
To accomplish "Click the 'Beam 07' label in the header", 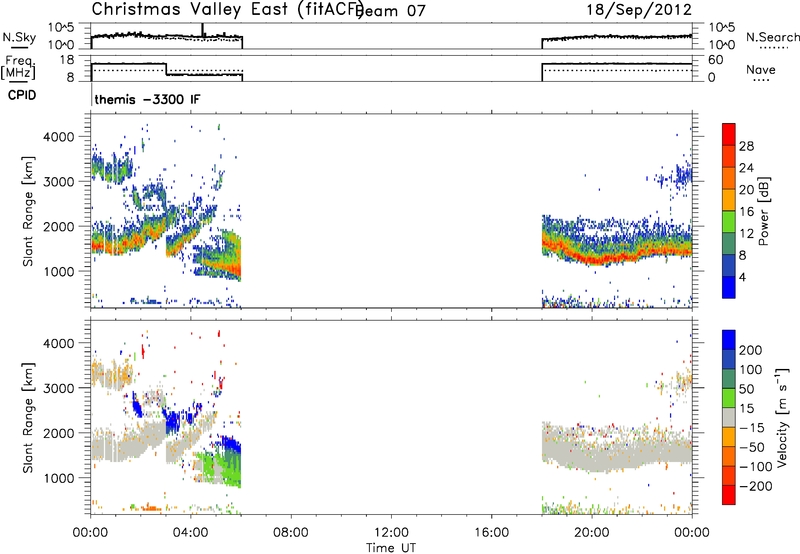I will tap(392, 11).
